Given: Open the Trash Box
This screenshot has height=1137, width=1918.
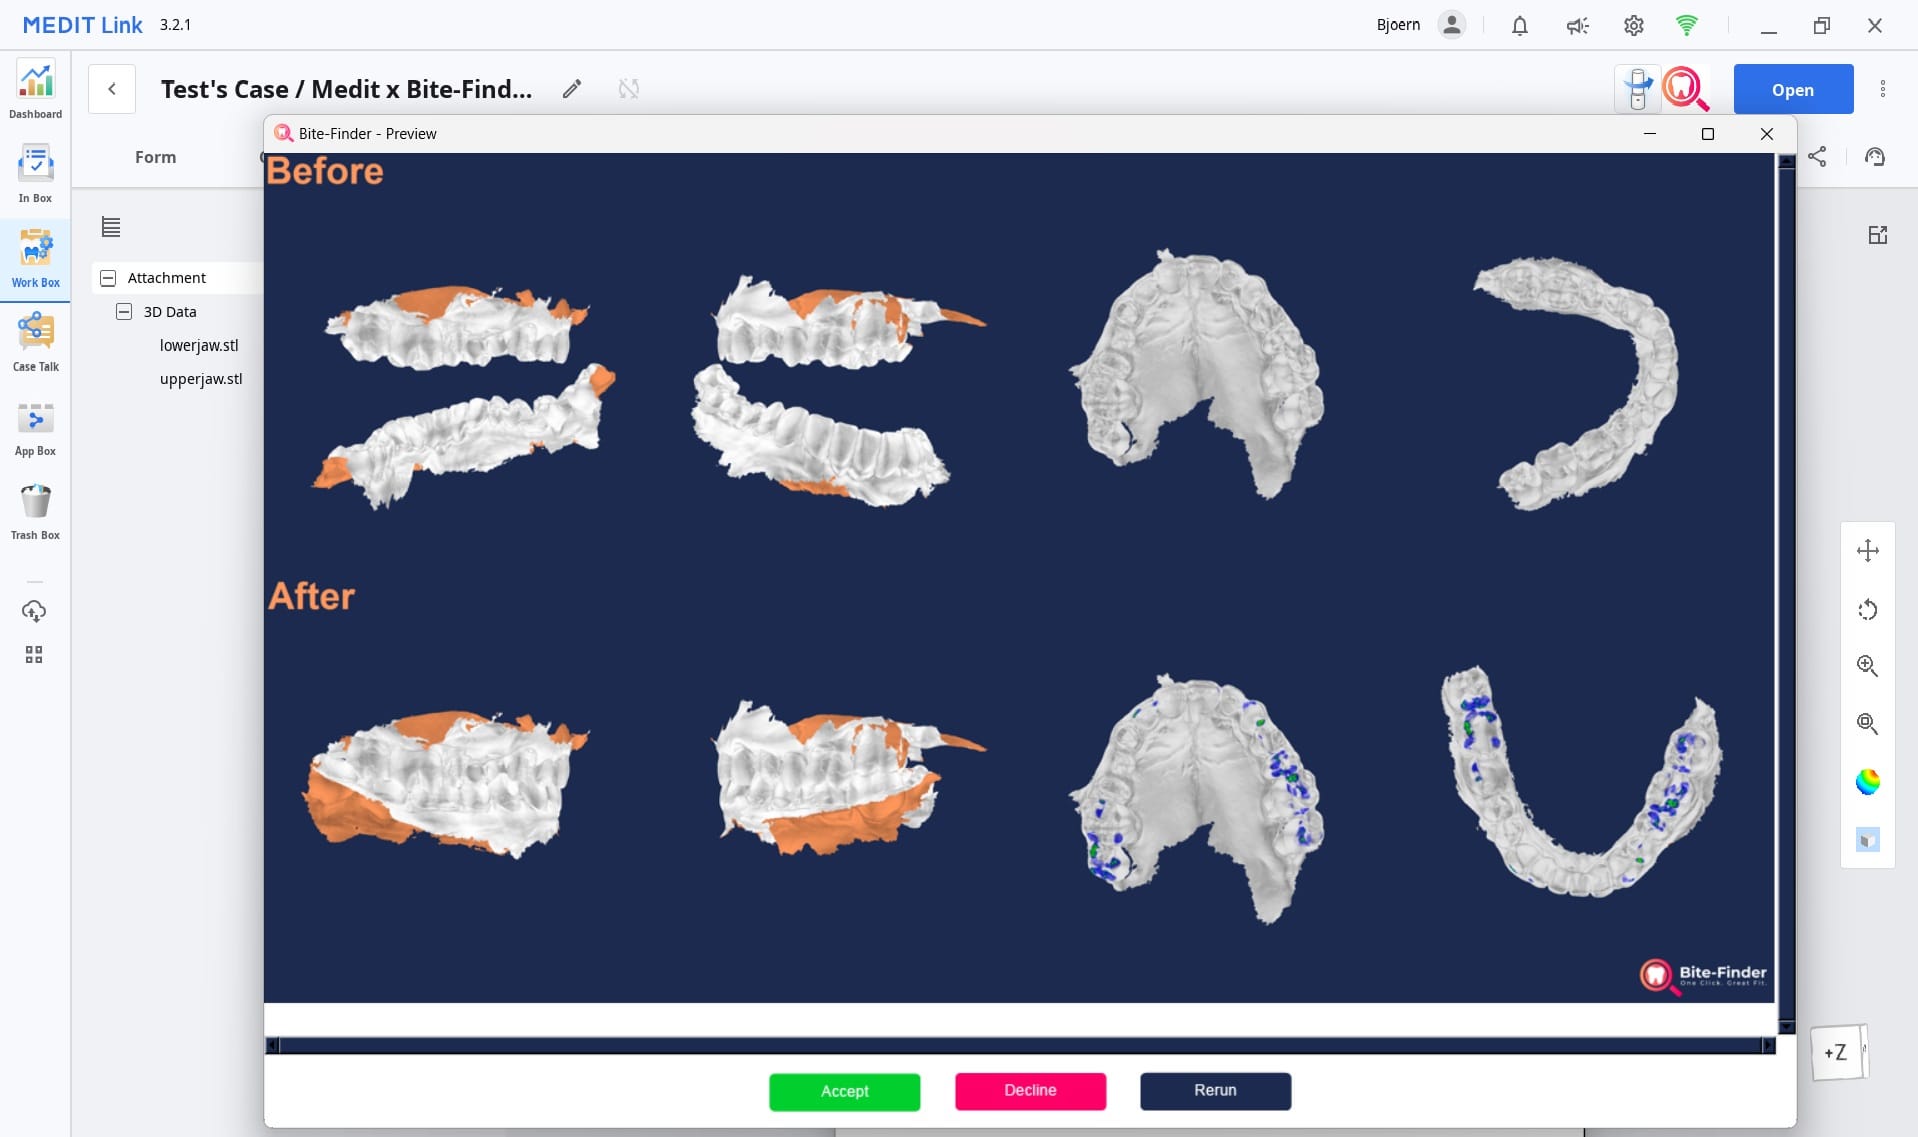Looking at the screenshot, I should (x=35, y=512).
